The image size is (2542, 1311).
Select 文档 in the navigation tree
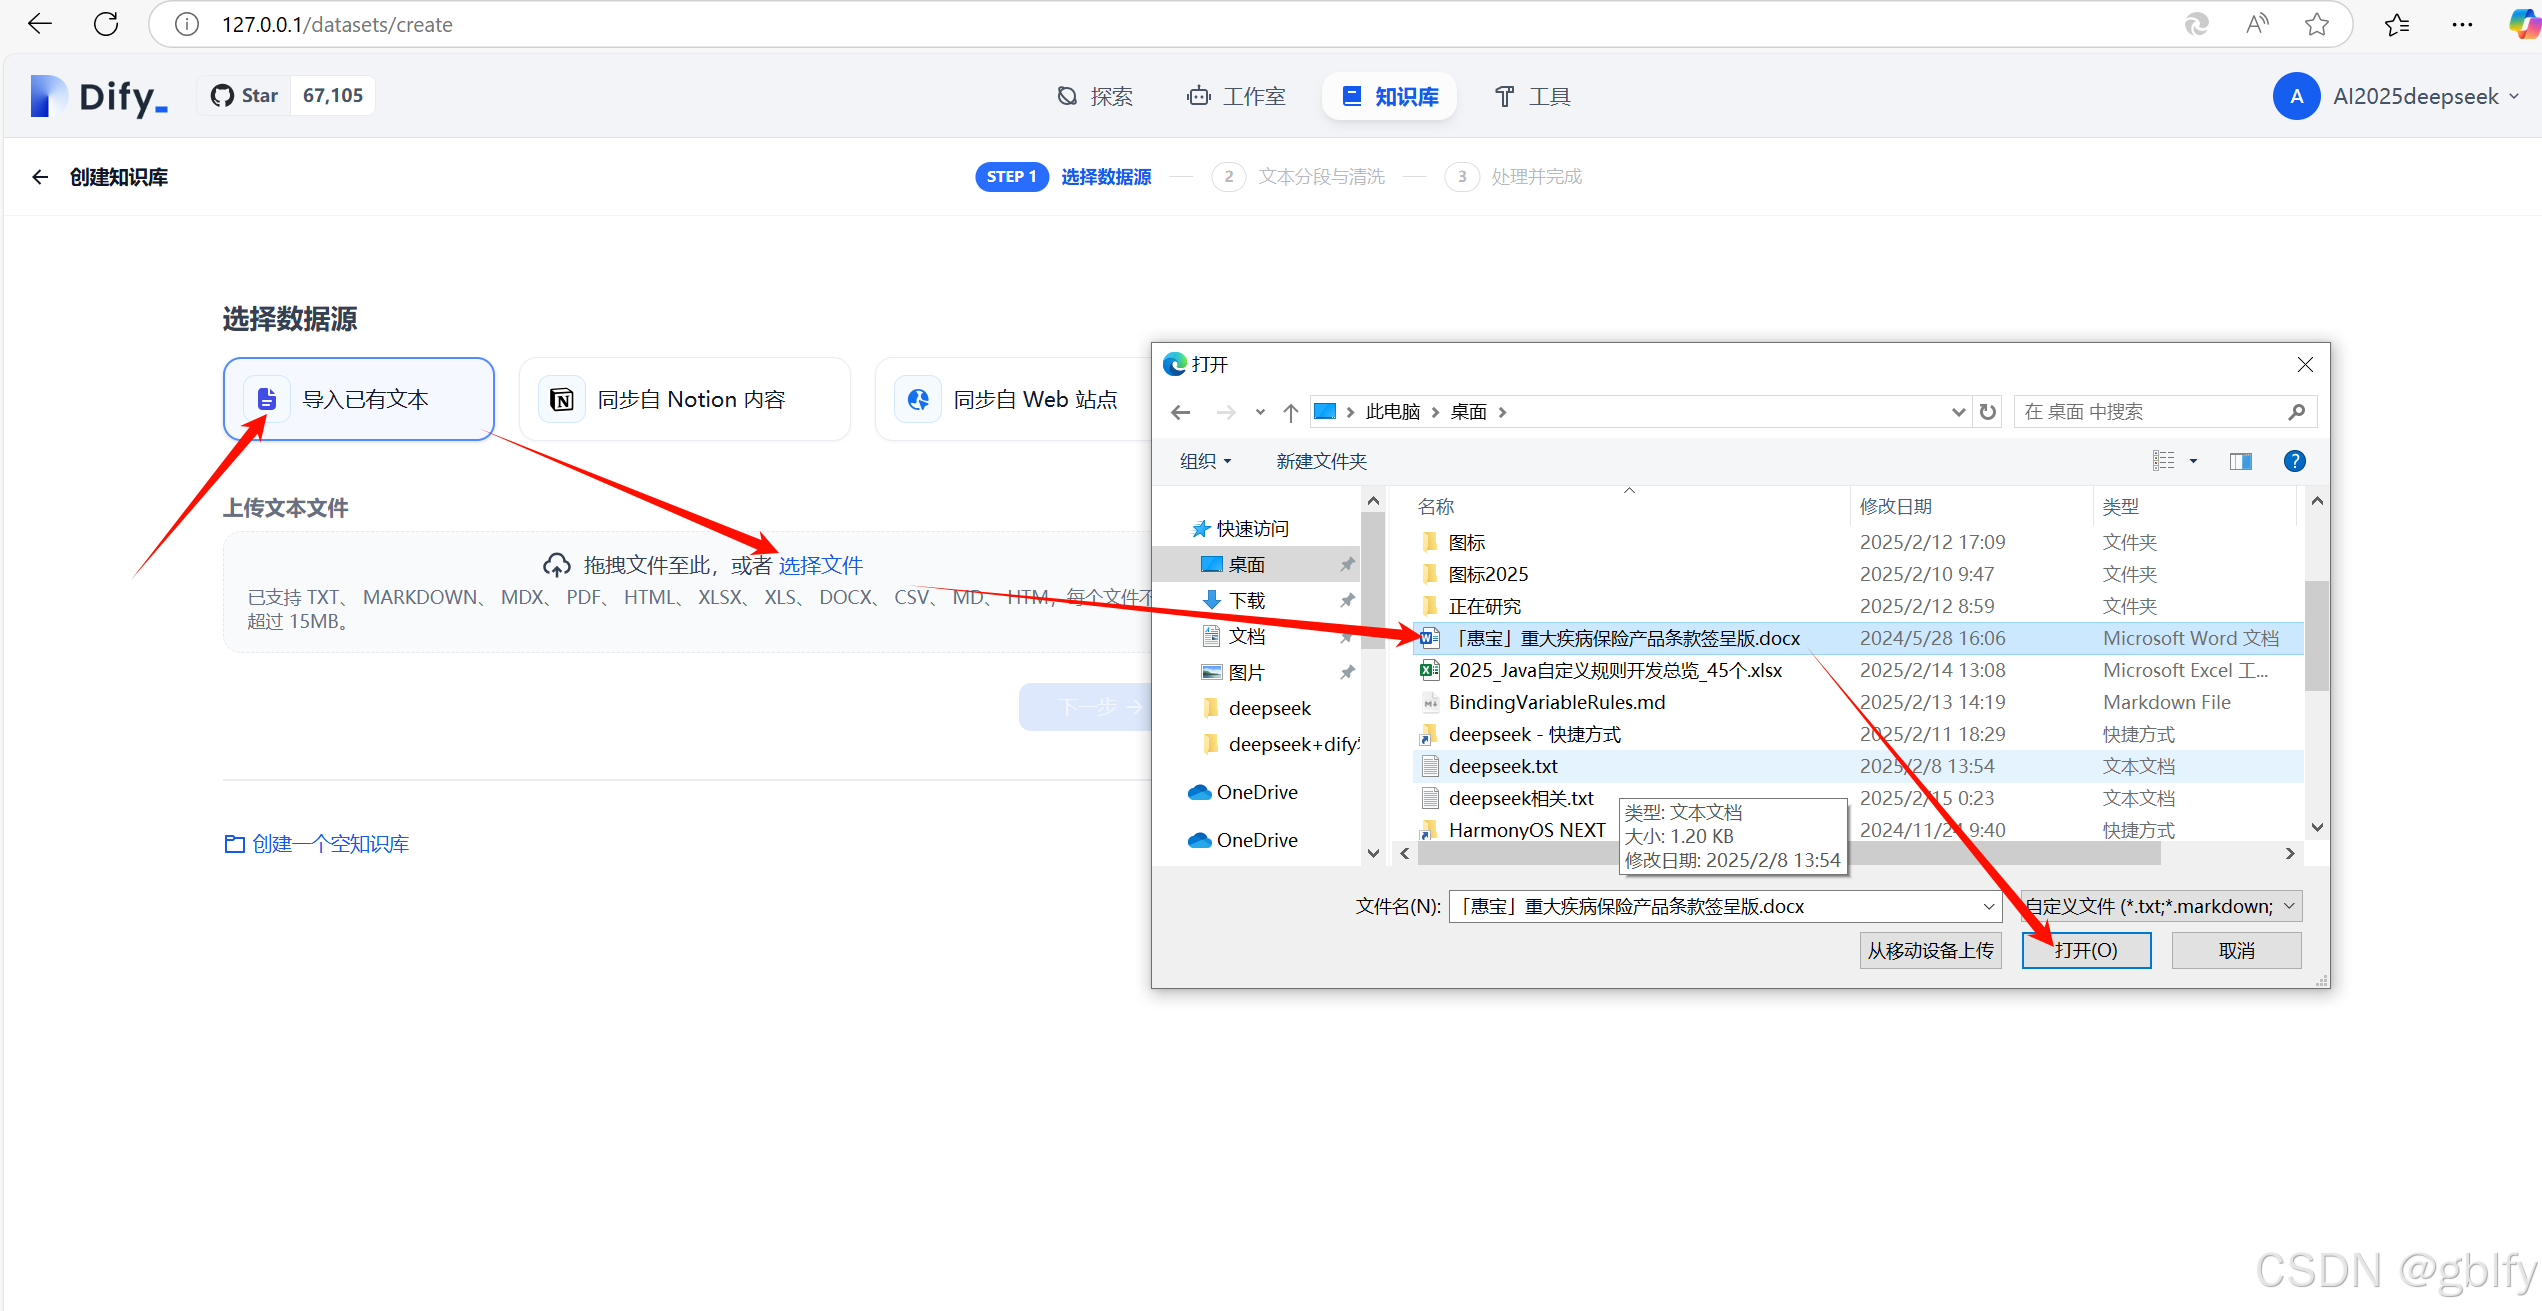click(1247, 636)
